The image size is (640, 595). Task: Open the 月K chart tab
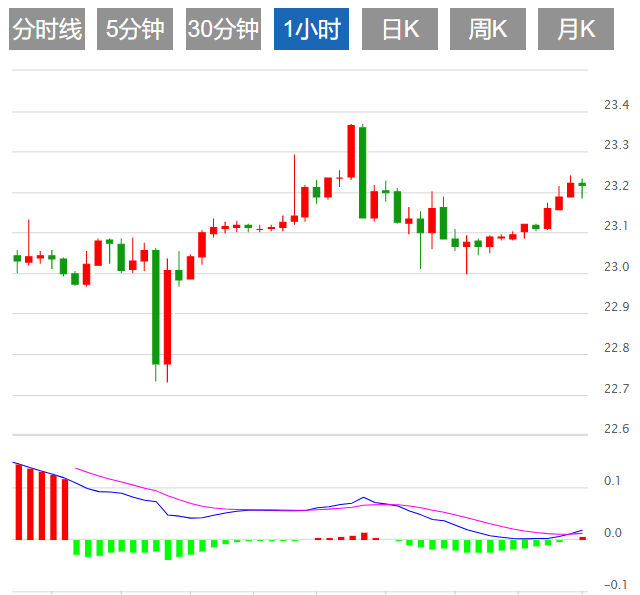(575, 30)
